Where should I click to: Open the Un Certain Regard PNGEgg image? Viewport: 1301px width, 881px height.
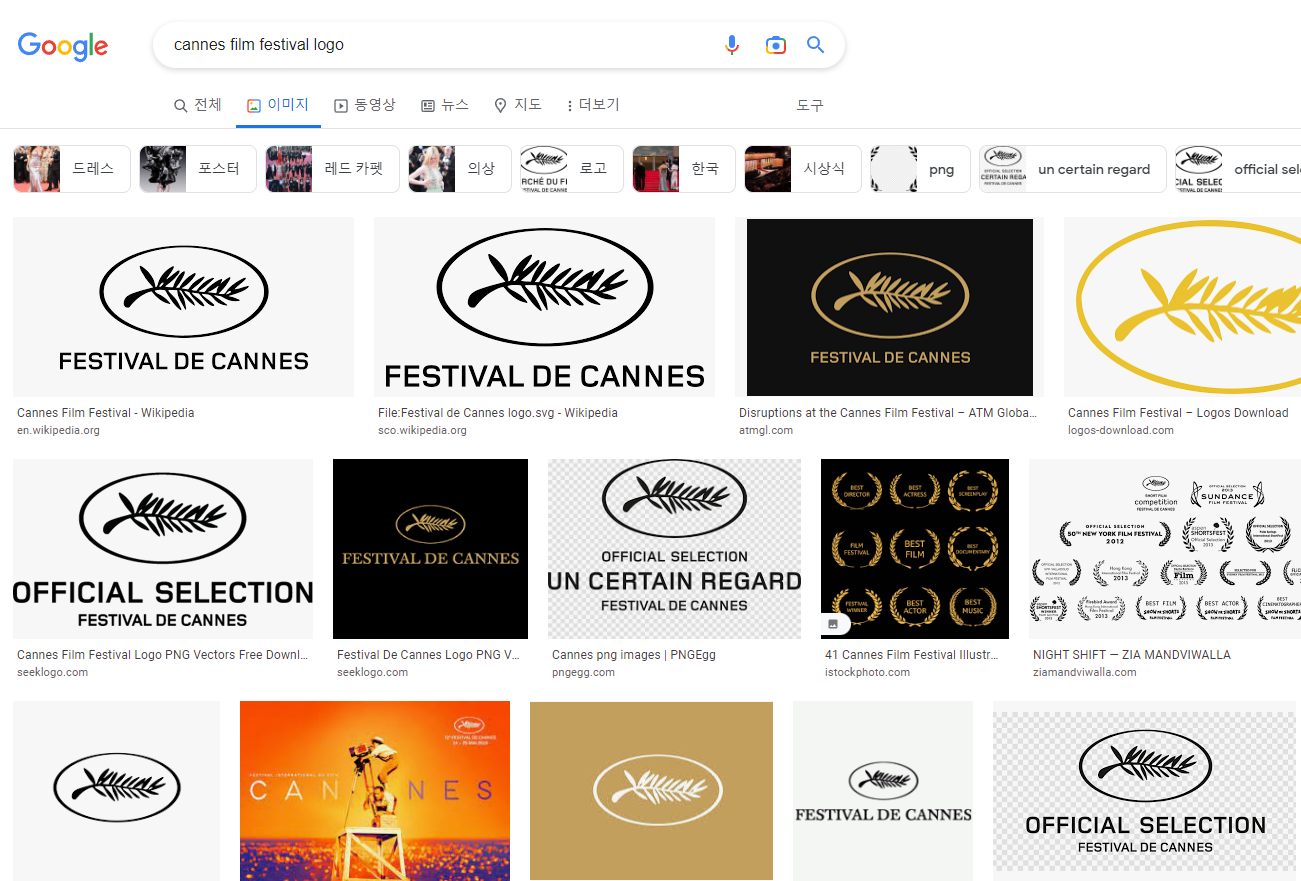point(674,549)
